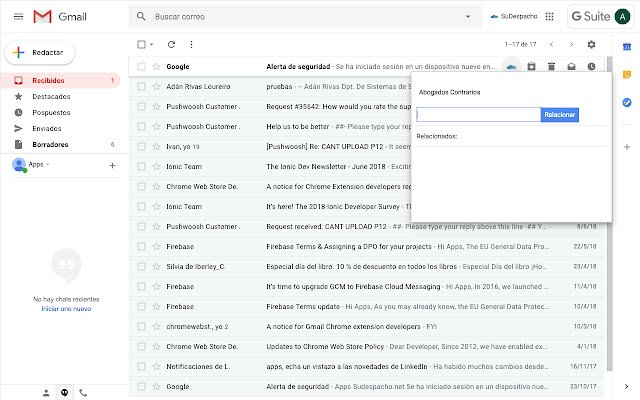The image size is (640, 400).
Task: Get add-ons plus icon in side panel
Action: (627, 147)
